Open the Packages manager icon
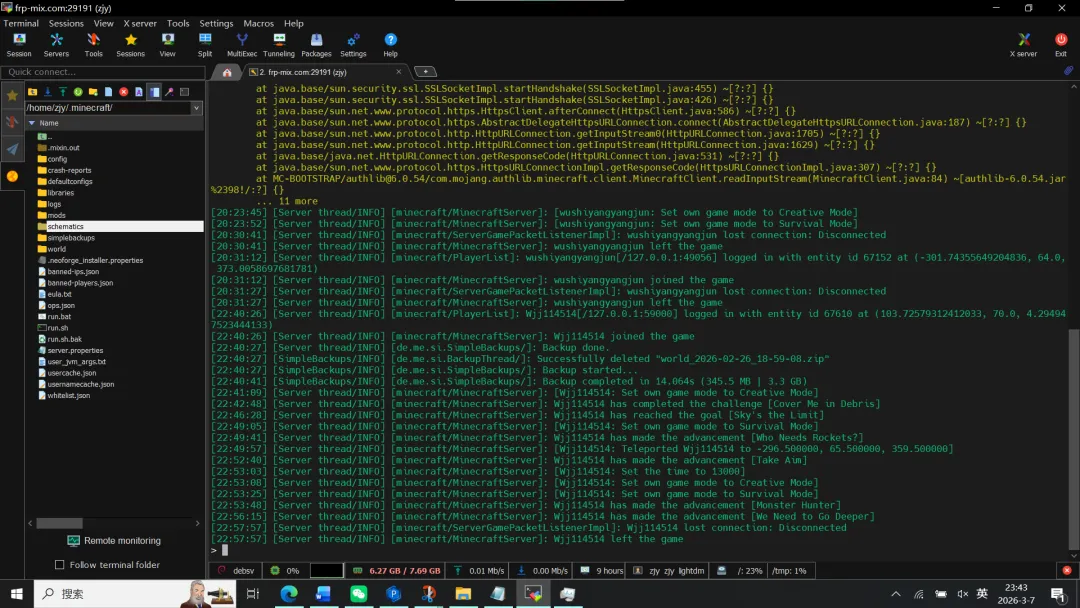This screenshot has width=1080, height=608. pyautogui.click(x=316, y=44)
